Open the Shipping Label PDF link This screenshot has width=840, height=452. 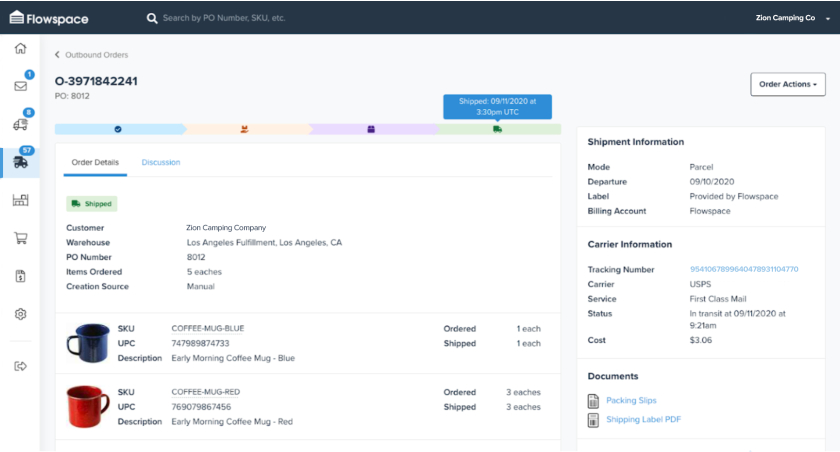coord(643,419)
